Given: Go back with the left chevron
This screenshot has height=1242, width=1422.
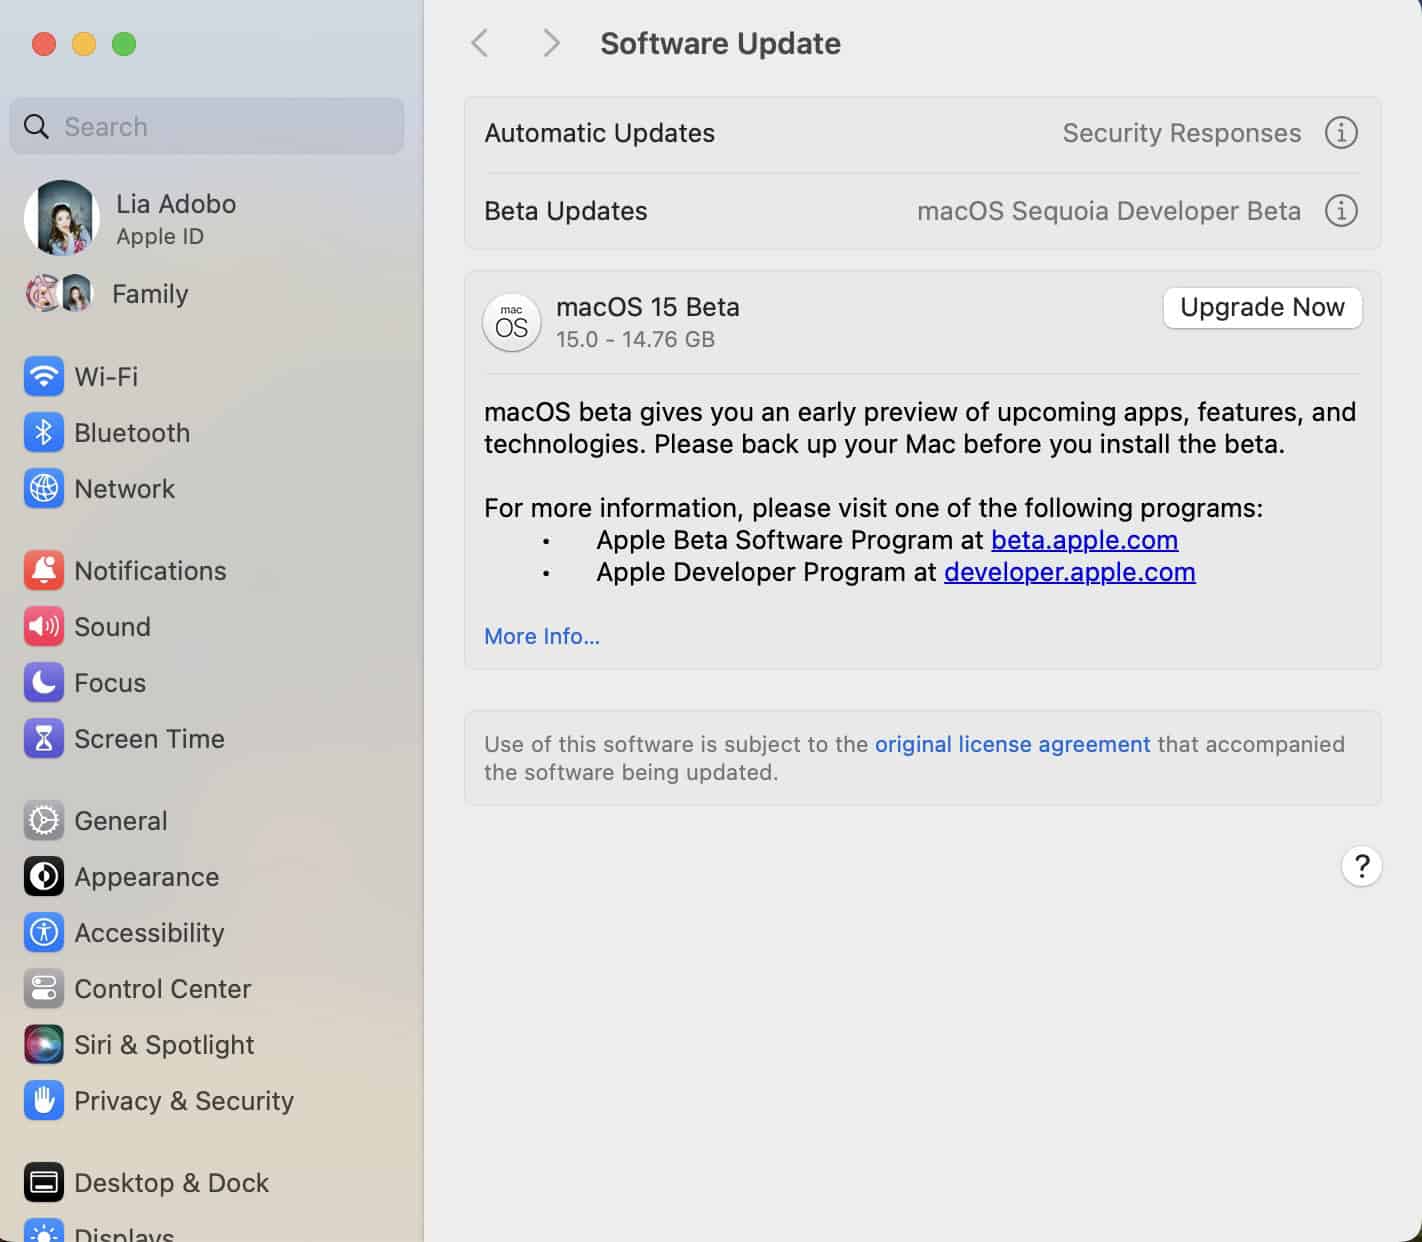Looking at the screenshot, I should click(480, 43).
